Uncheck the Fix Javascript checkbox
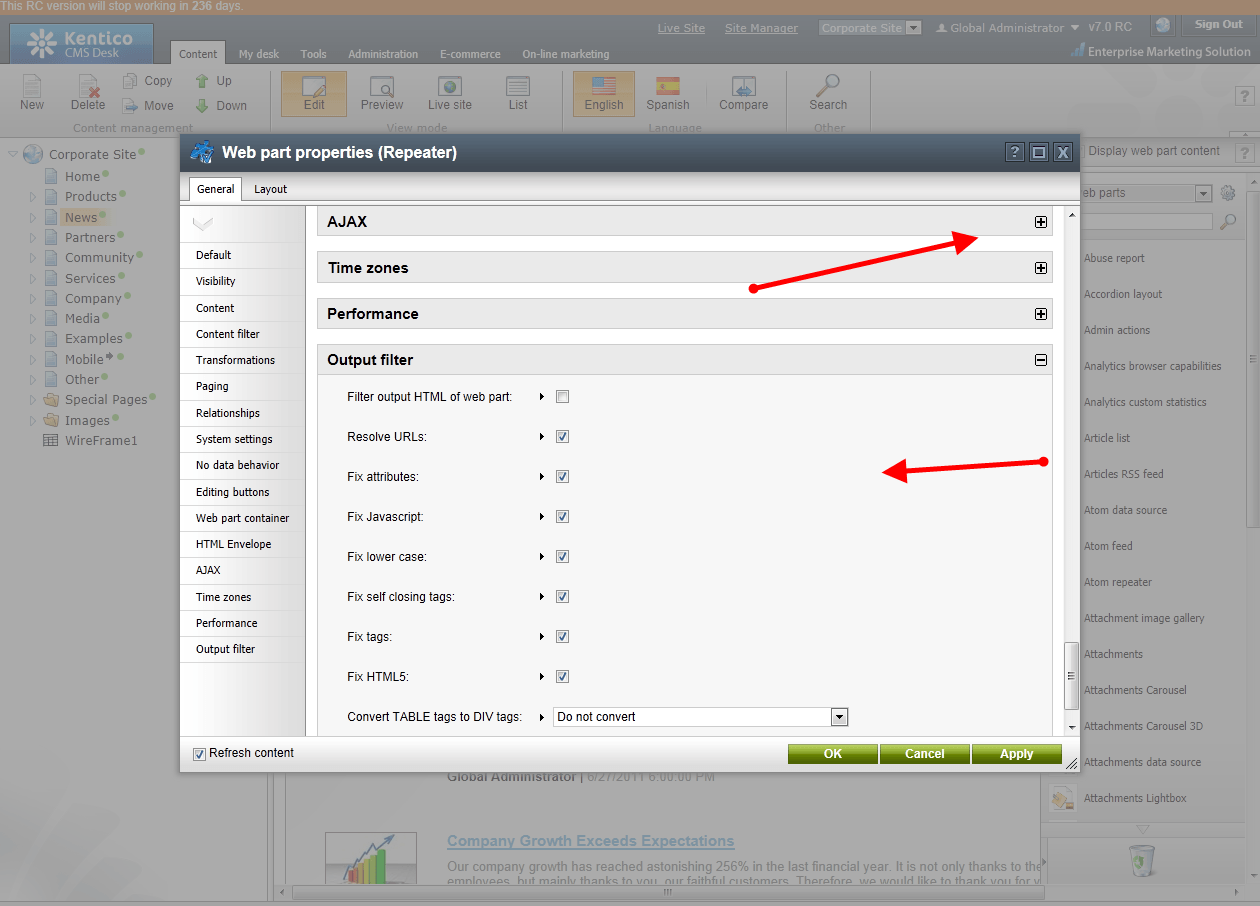 [562, 517]
